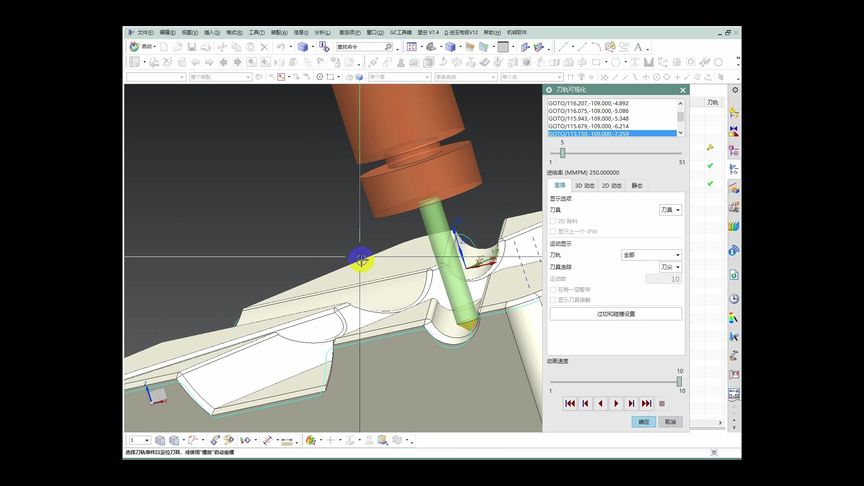The image size is (864, 486).
Task: Play the tool path backward
Action: pos(600,403)
